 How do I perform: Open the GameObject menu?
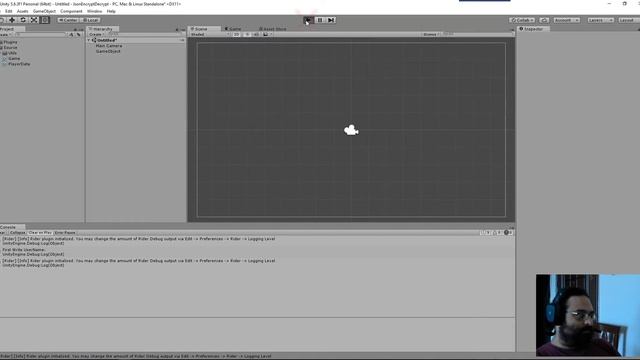(44, 11)
